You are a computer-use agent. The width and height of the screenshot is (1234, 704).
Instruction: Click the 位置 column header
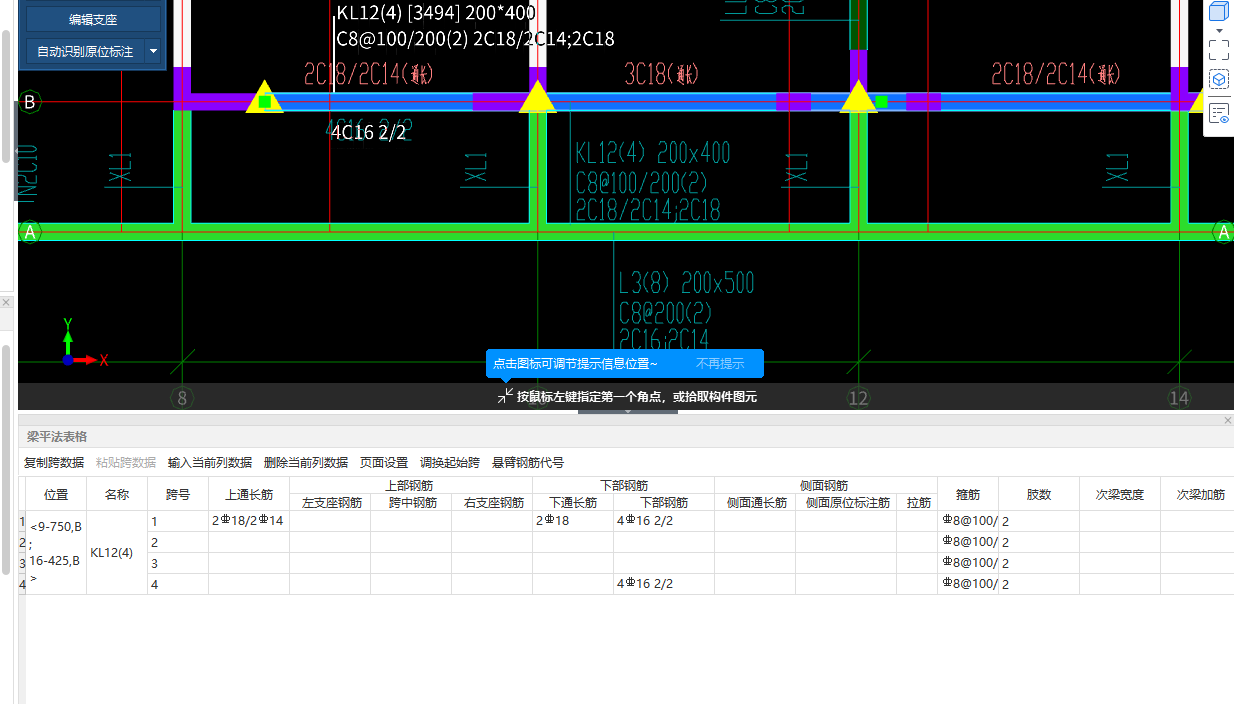click(56, 494)
